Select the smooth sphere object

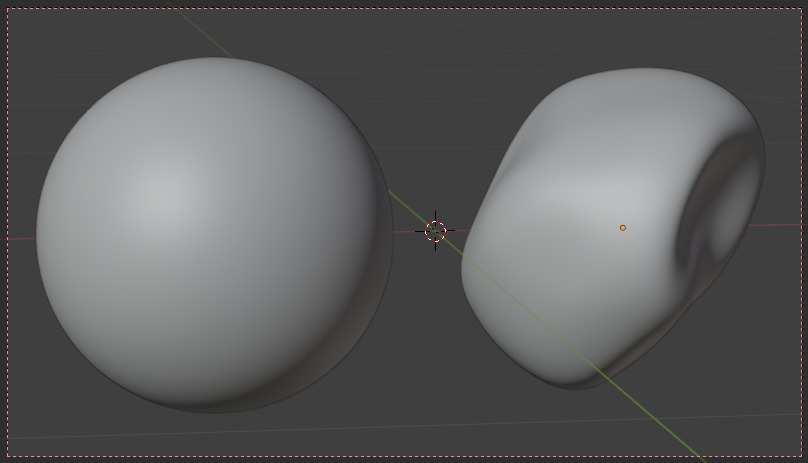[x=215, y=235]
